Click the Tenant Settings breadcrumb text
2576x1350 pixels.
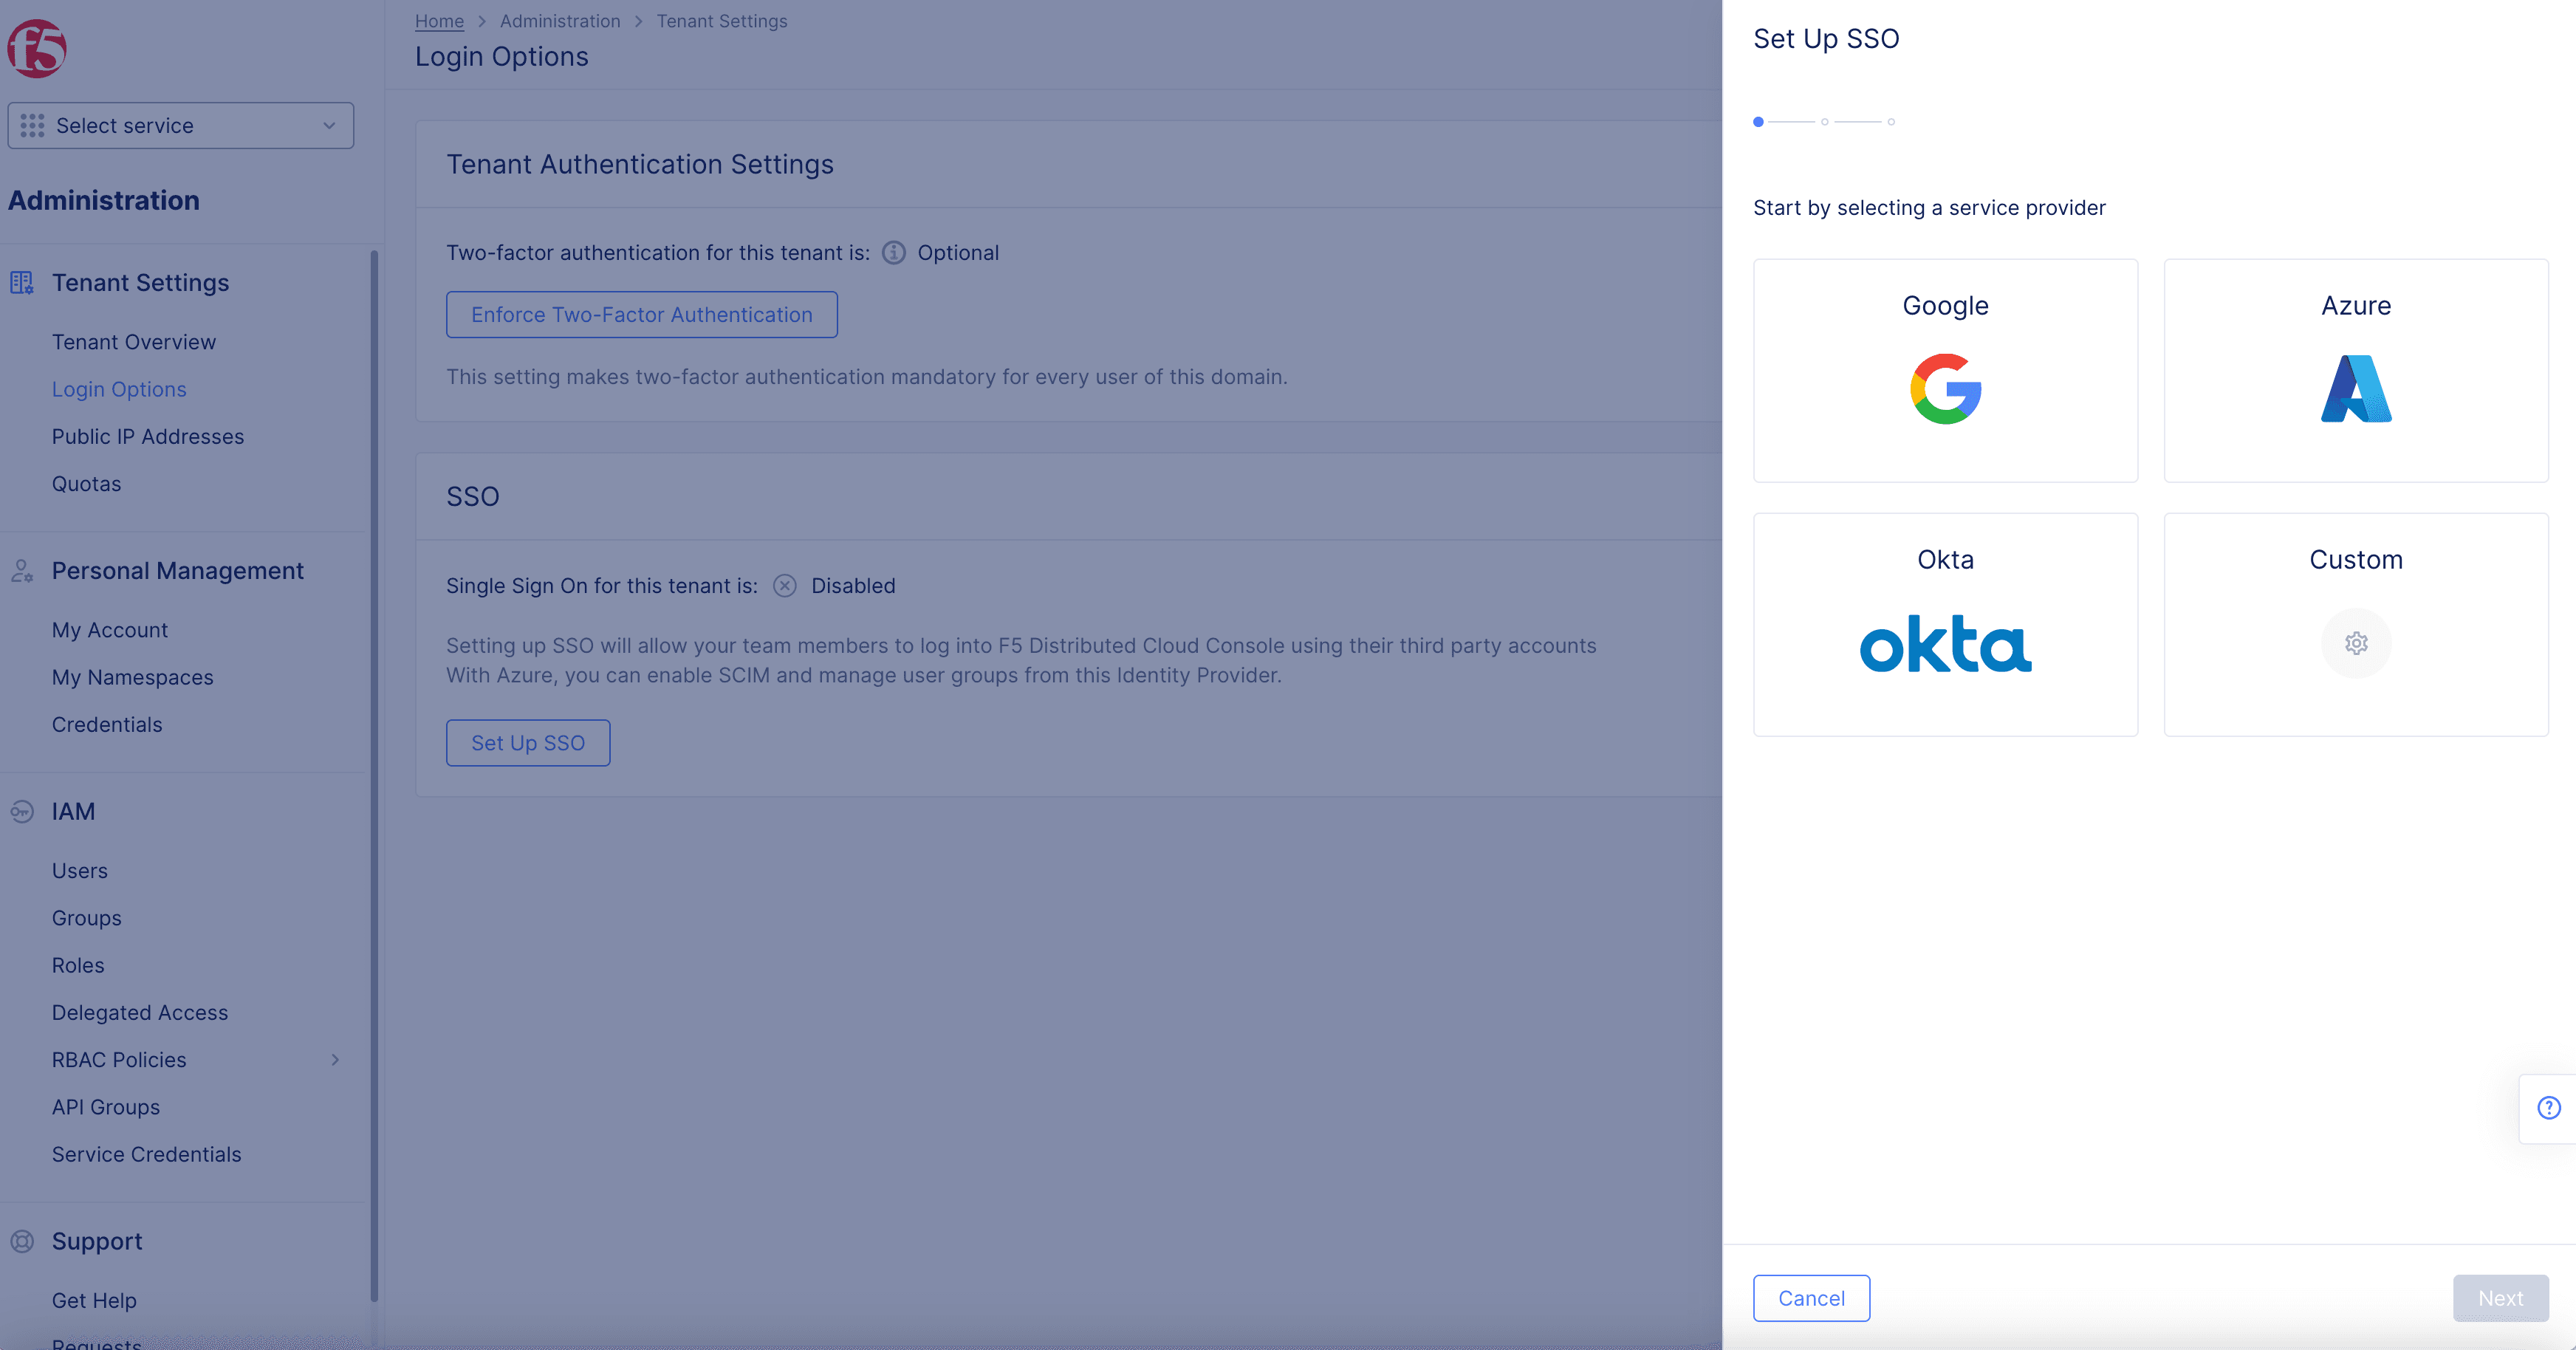(722, 21)
